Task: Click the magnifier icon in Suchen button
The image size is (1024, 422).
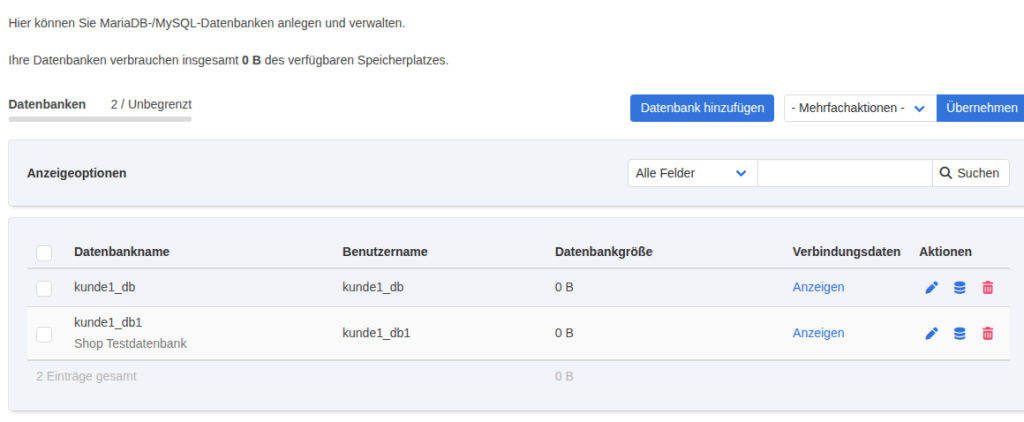Action: click(946, 173)
